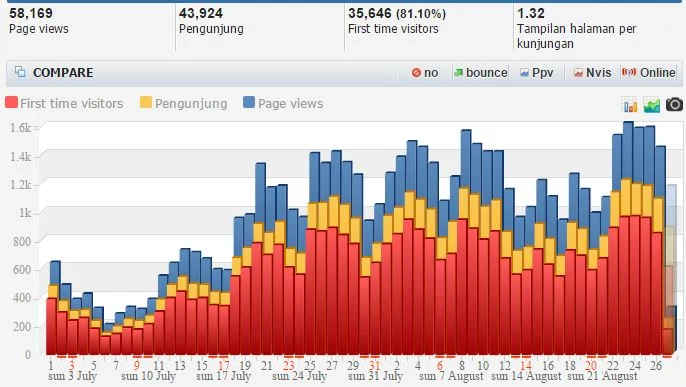Screen dimensions: 686x387
Task: Click the Online broadcast signal icon
Action: pos(629,72)
